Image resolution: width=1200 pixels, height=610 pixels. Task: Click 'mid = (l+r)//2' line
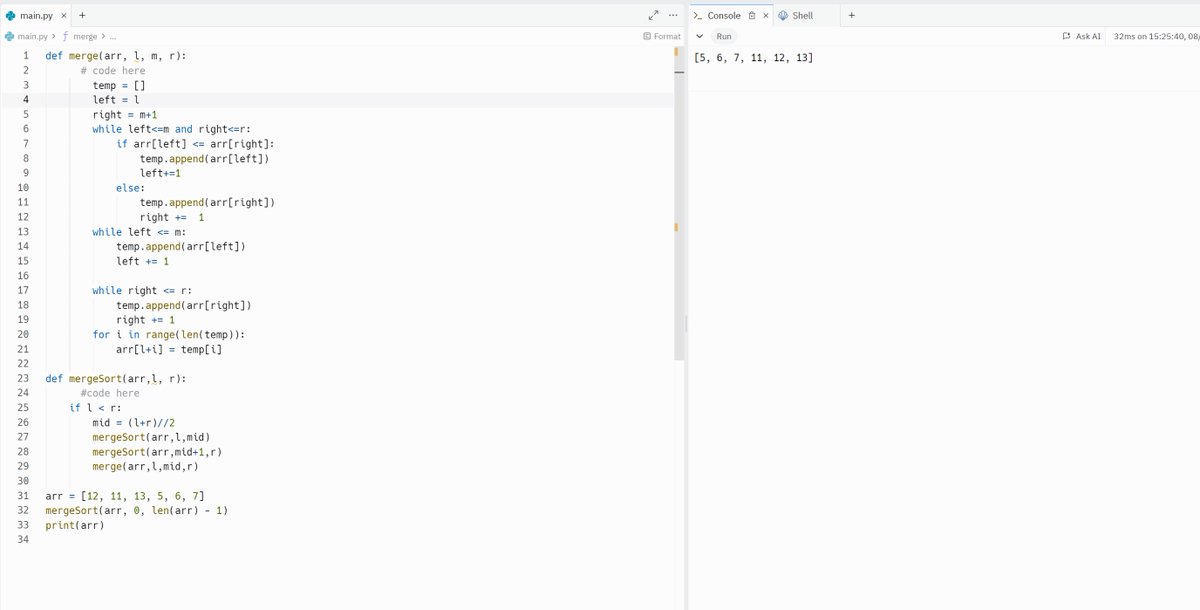pos(134,423)
